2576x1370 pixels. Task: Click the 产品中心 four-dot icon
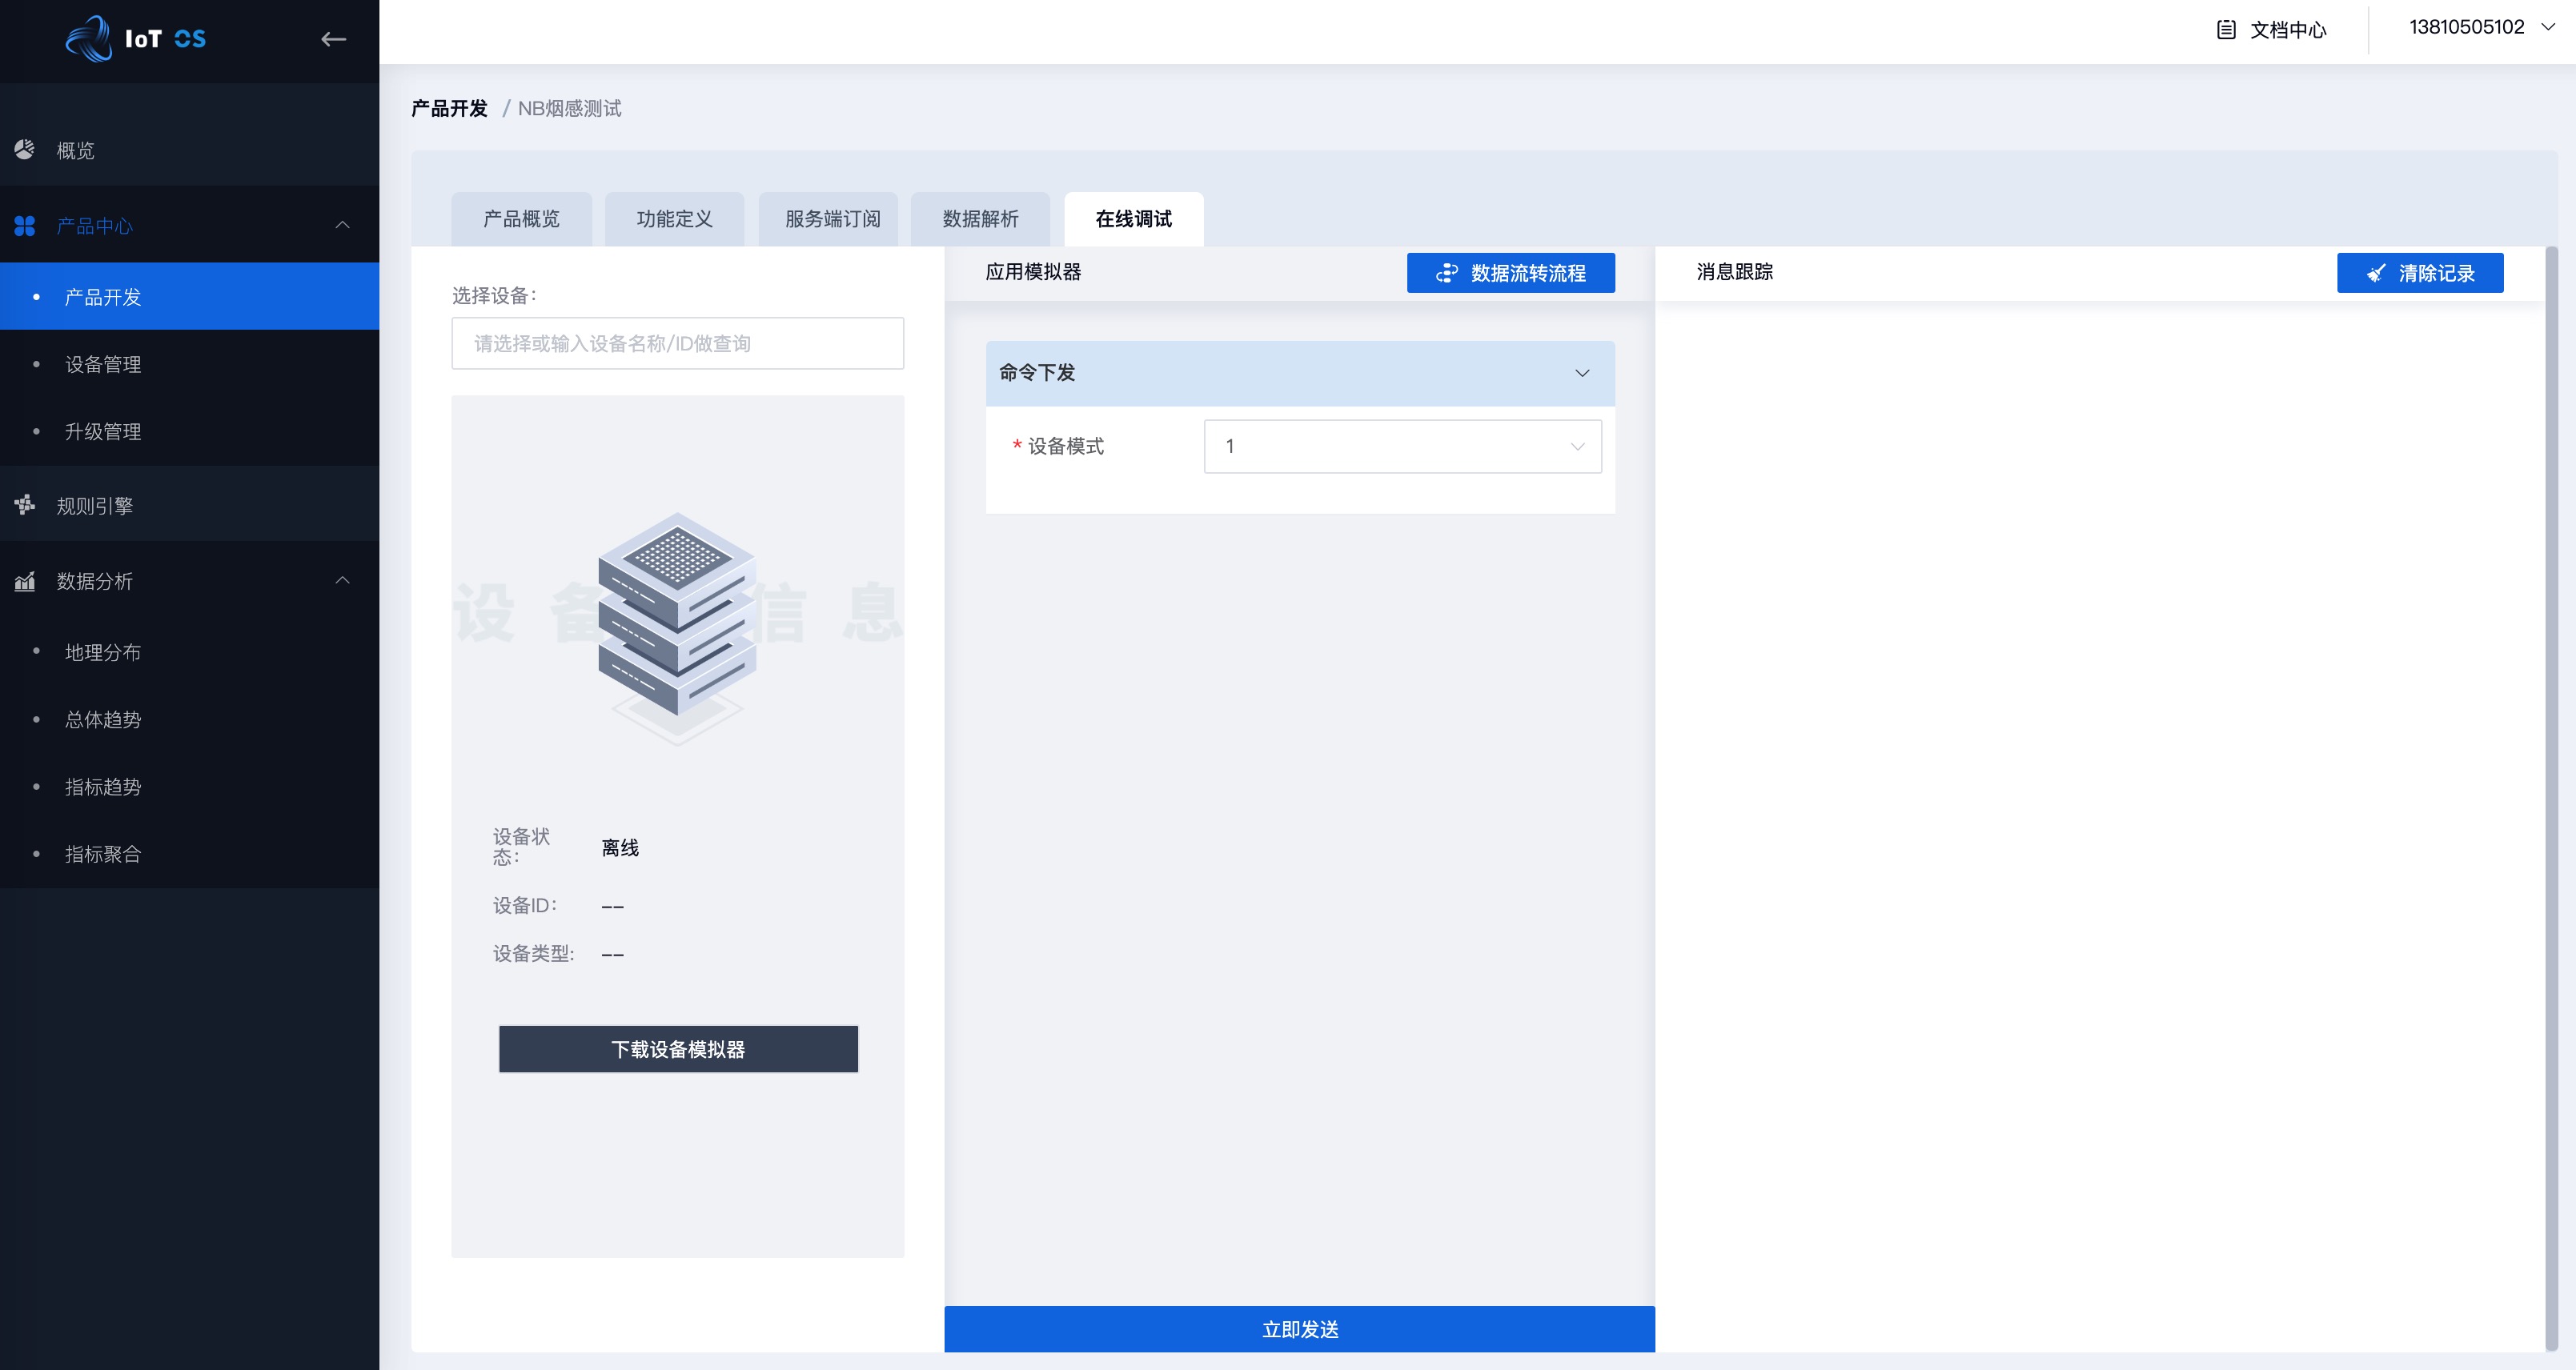(x=25, y=226)
